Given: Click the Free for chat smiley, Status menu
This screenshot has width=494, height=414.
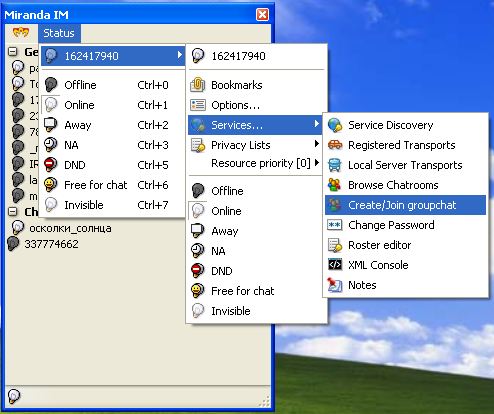Looking at the screenshot, I should [51, 185].
